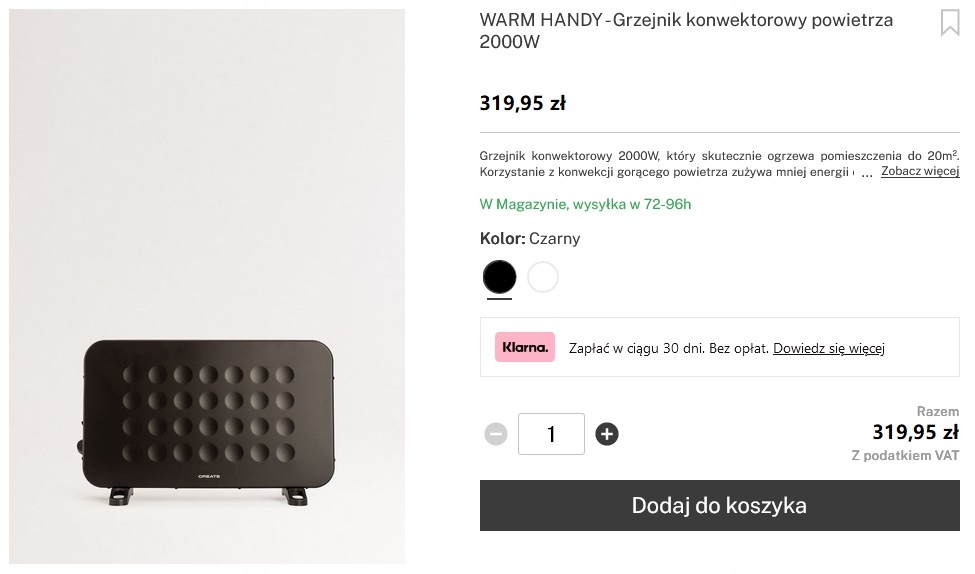Viewport: 975px width, 574px height.
Task: Click the WARM HANDY product title
Action: point(686,30)
